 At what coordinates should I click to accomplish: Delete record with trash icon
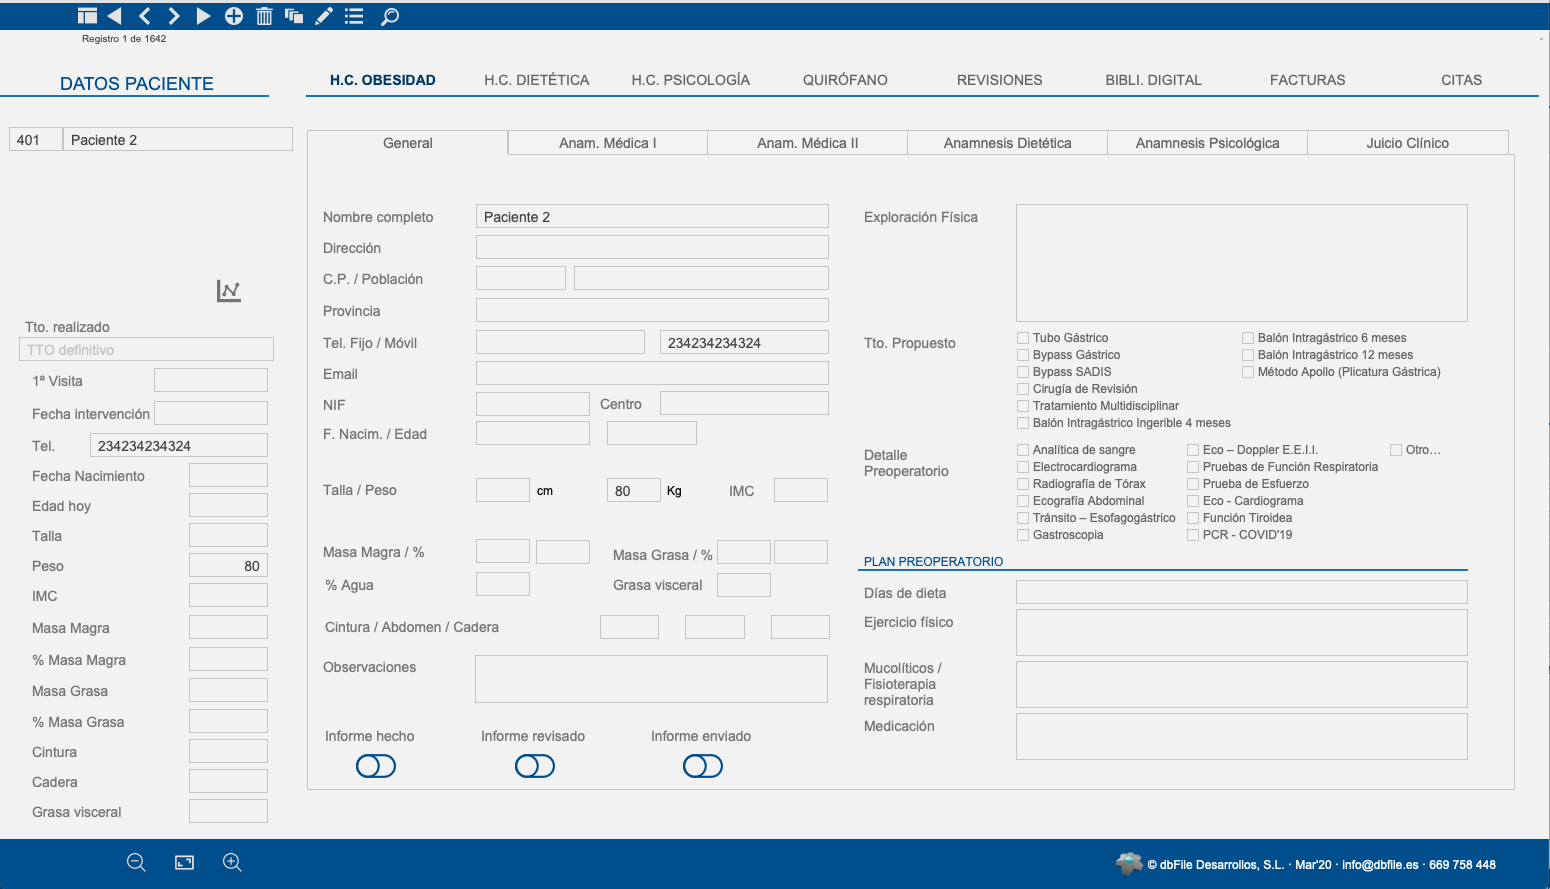pos(264,16)
